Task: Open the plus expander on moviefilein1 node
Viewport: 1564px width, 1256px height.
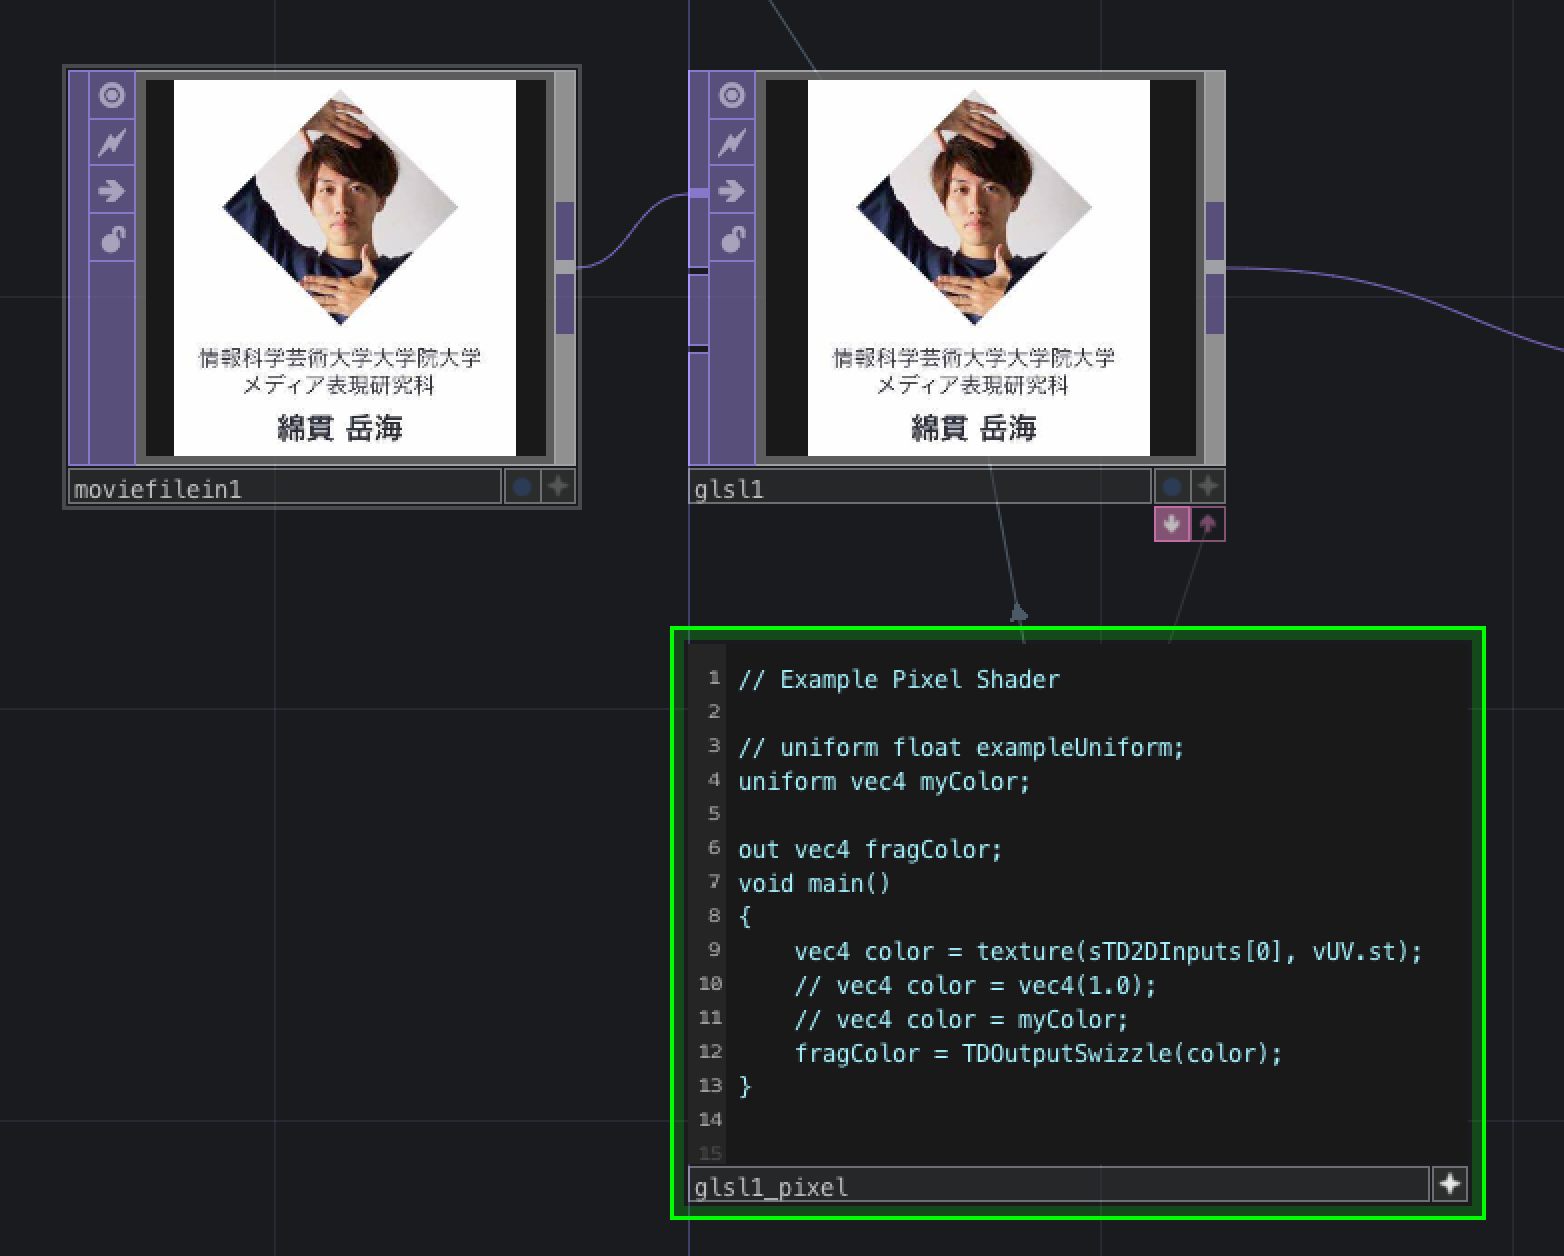Action: coord(557,485)
